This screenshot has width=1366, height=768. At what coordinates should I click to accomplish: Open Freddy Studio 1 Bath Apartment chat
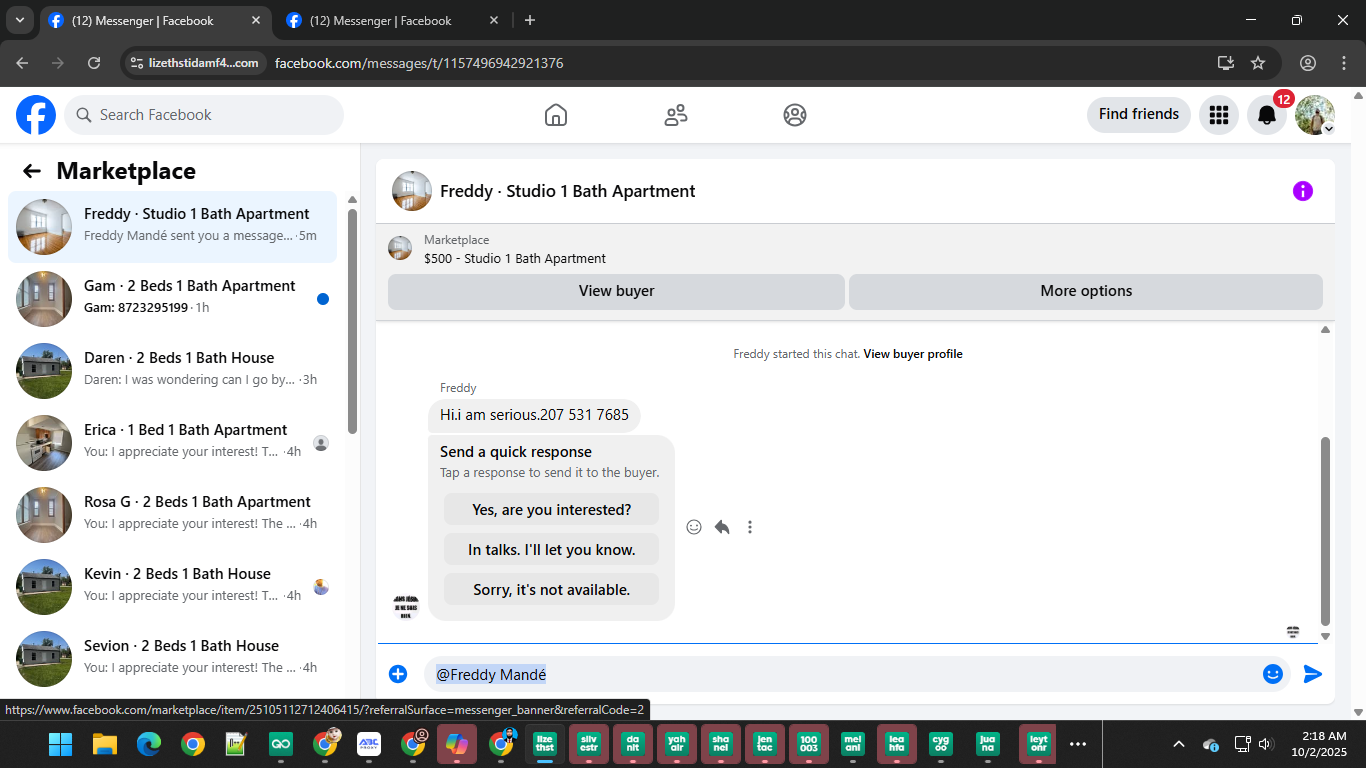[x=172, y=227]
